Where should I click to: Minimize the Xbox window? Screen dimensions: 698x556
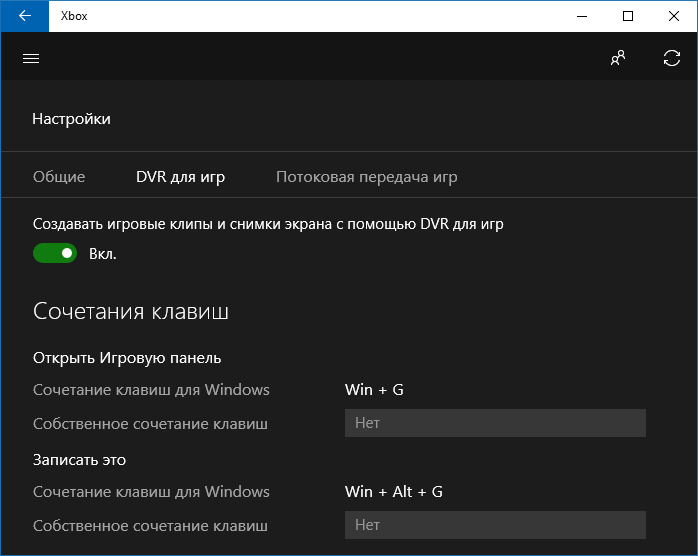click(x=582, y=16)
